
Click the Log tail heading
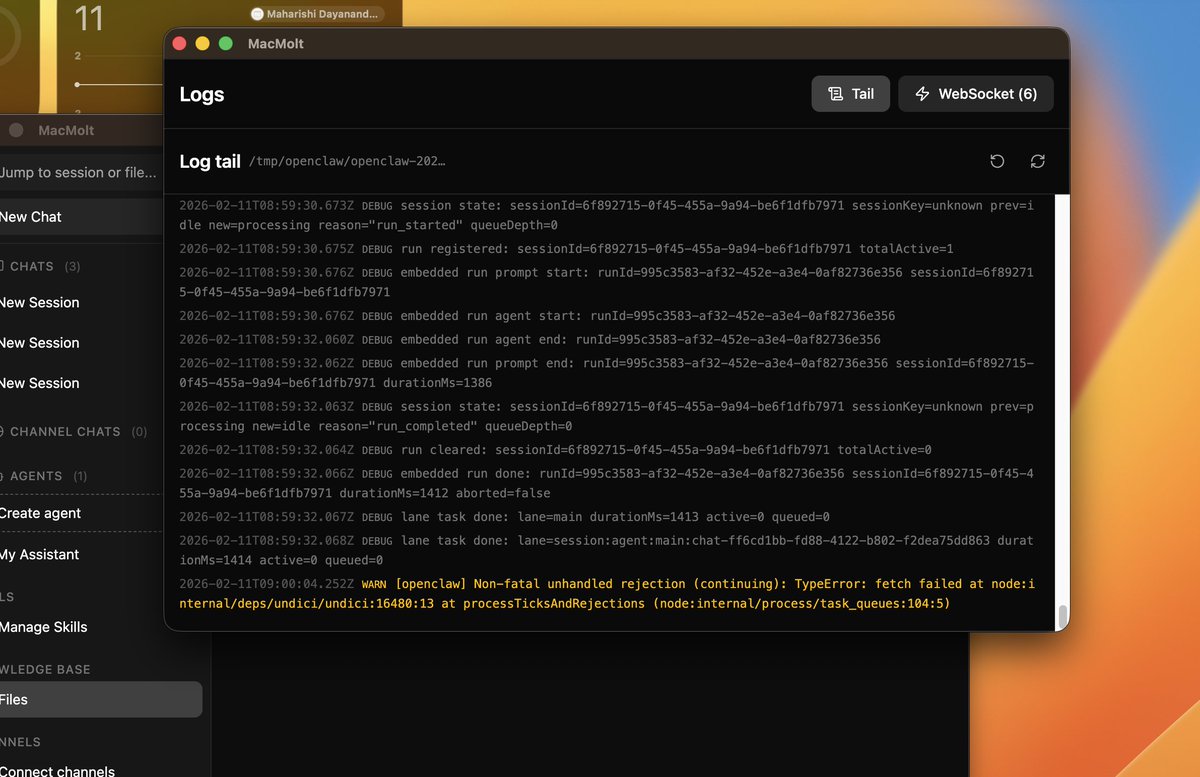pyautogui.click(x=210, y=161)
